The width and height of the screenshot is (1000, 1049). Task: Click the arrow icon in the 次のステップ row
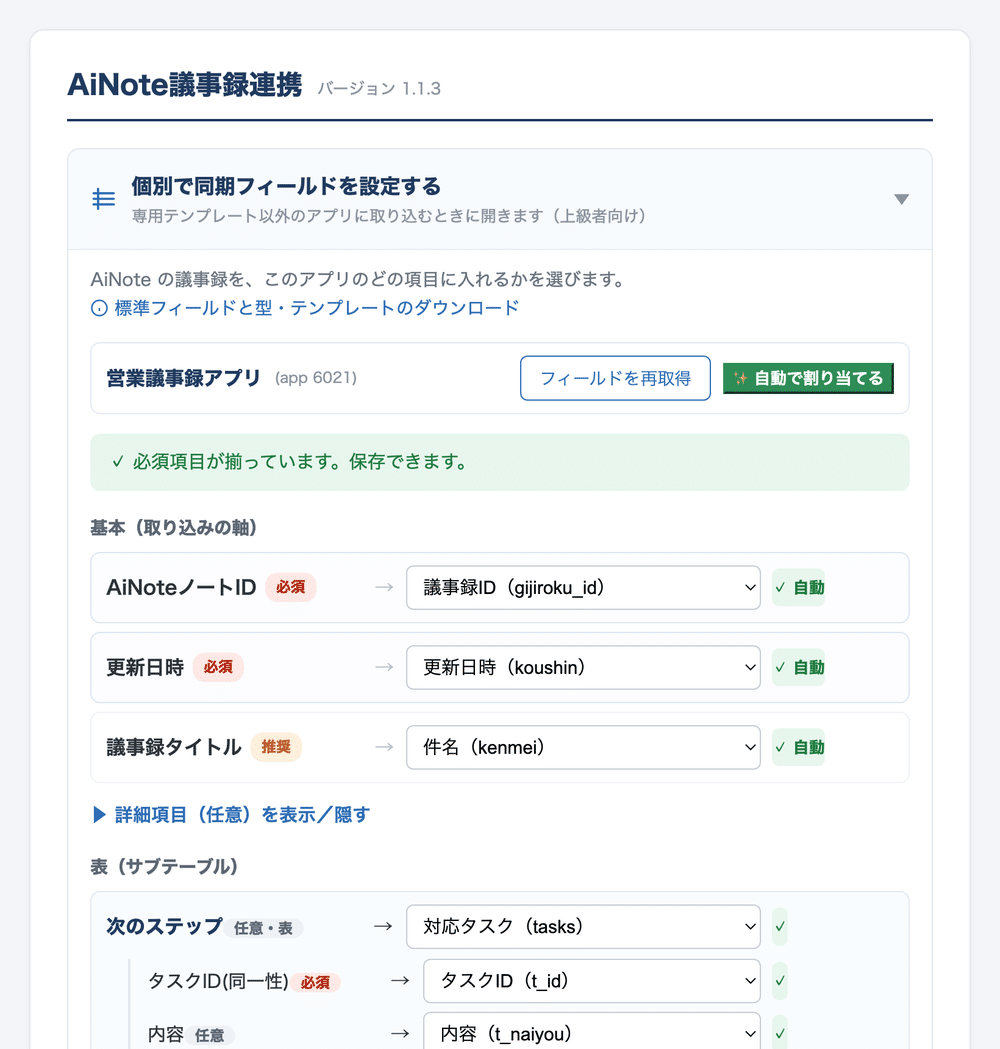click(383, 927)
